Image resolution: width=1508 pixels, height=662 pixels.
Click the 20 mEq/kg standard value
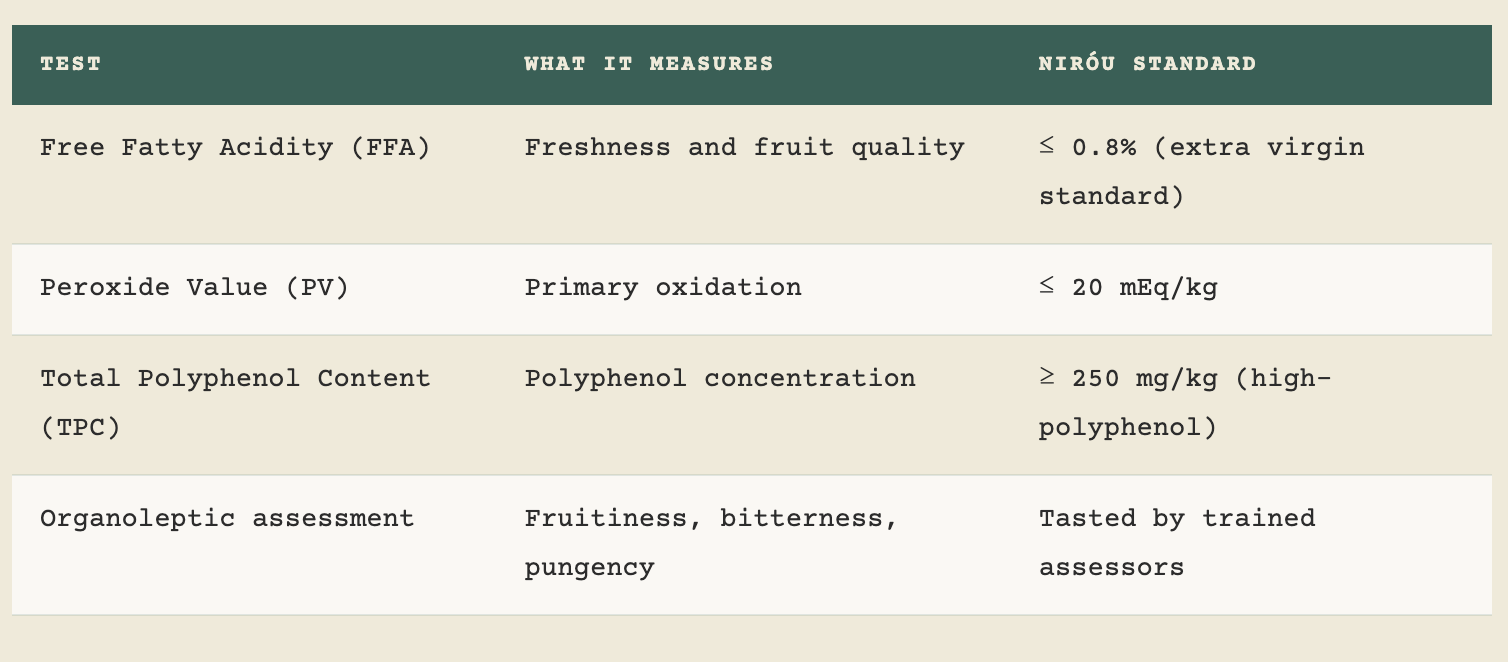point(1144,288)
